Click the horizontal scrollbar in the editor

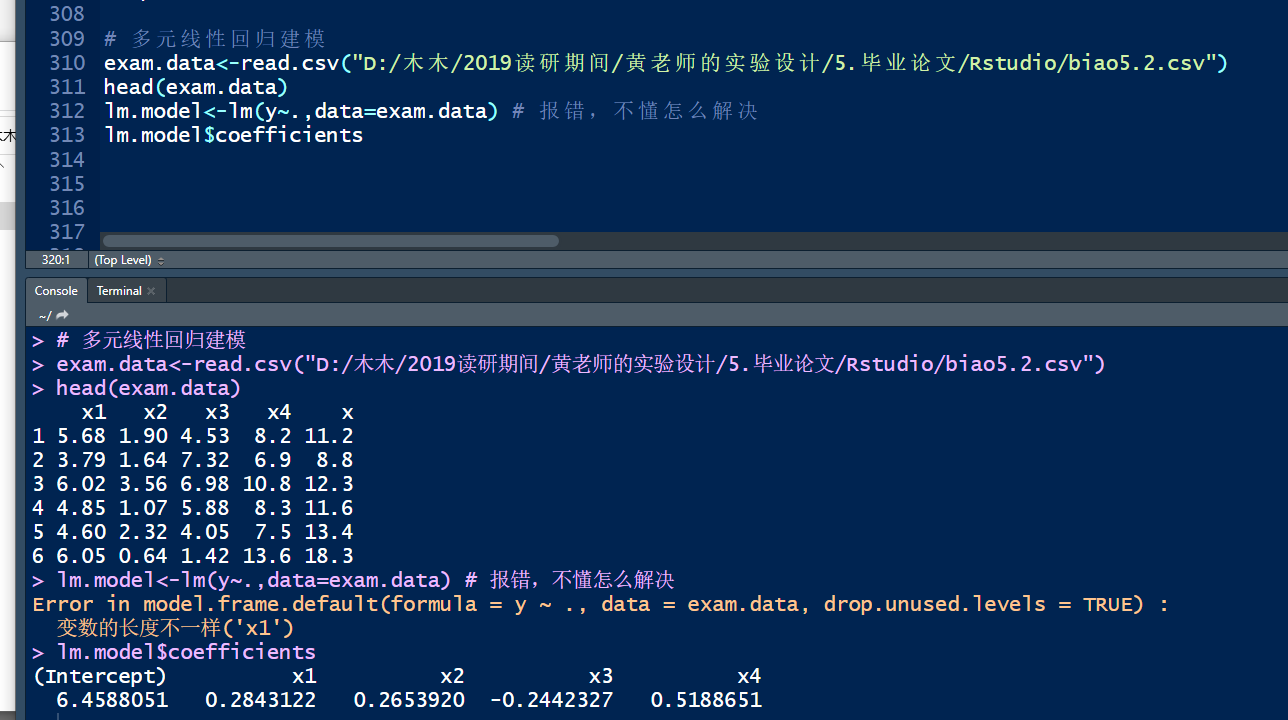[330, 241]
